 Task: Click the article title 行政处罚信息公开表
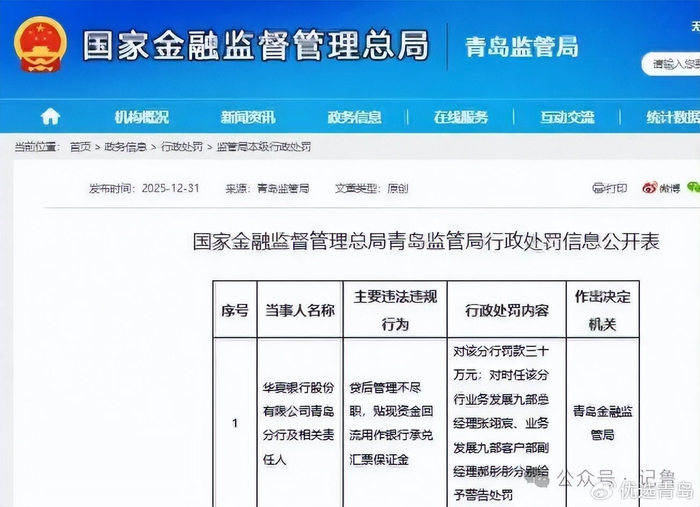coord(426,241)
